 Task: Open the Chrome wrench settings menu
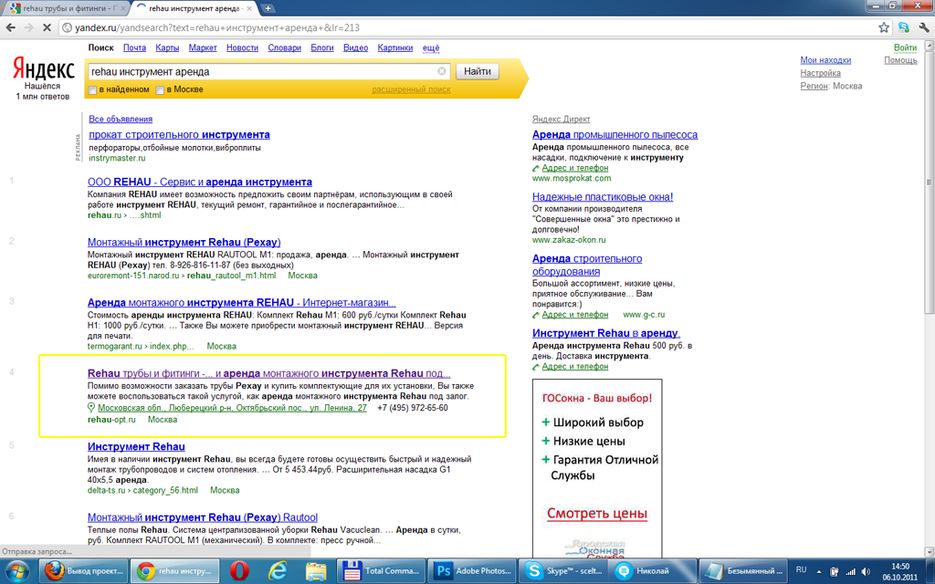(x=921, y=27)
